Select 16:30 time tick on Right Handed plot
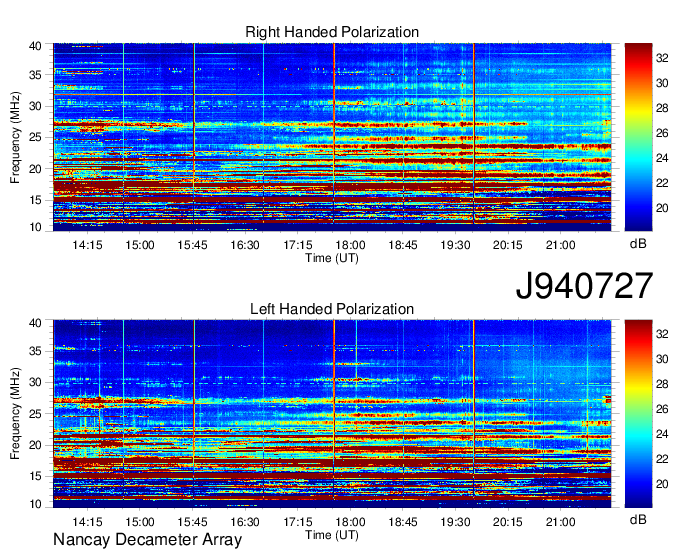680x552 pixels. tap(245, 245)
